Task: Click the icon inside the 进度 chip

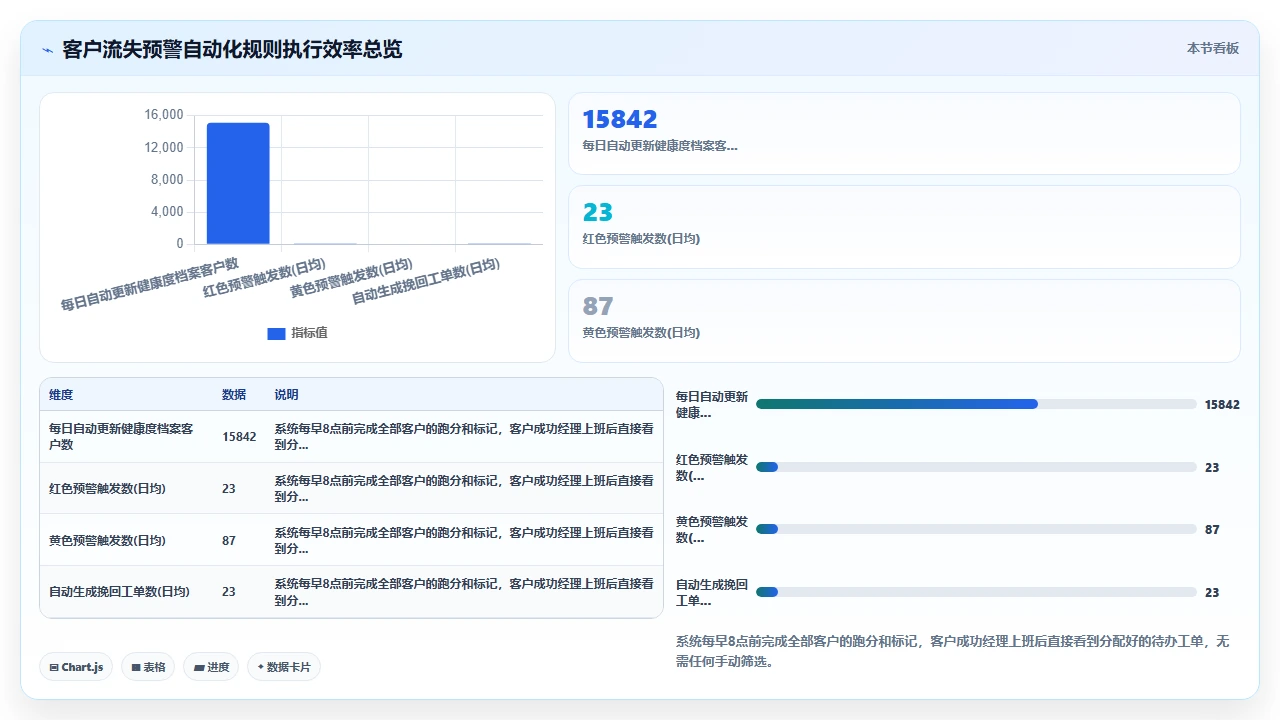Action: click(x=198, y=667)
